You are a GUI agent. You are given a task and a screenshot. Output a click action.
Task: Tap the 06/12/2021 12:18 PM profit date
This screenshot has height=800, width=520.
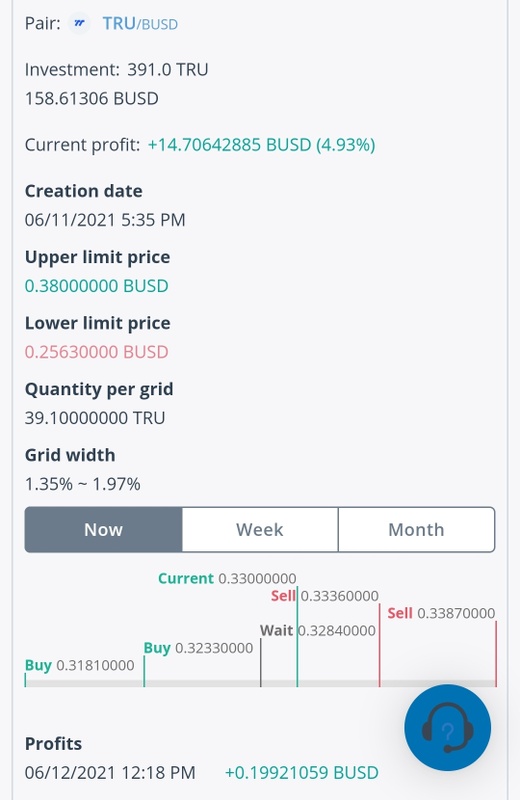[110, 772]
